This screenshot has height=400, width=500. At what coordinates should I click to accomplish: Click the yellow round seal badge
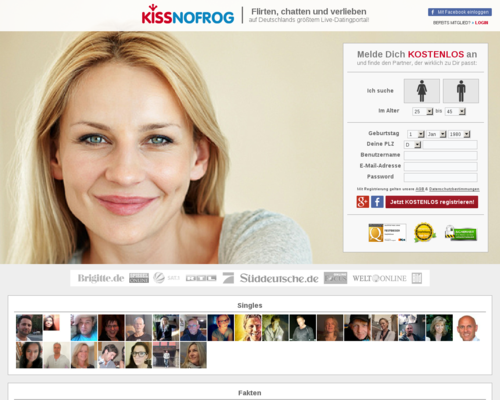425,232
